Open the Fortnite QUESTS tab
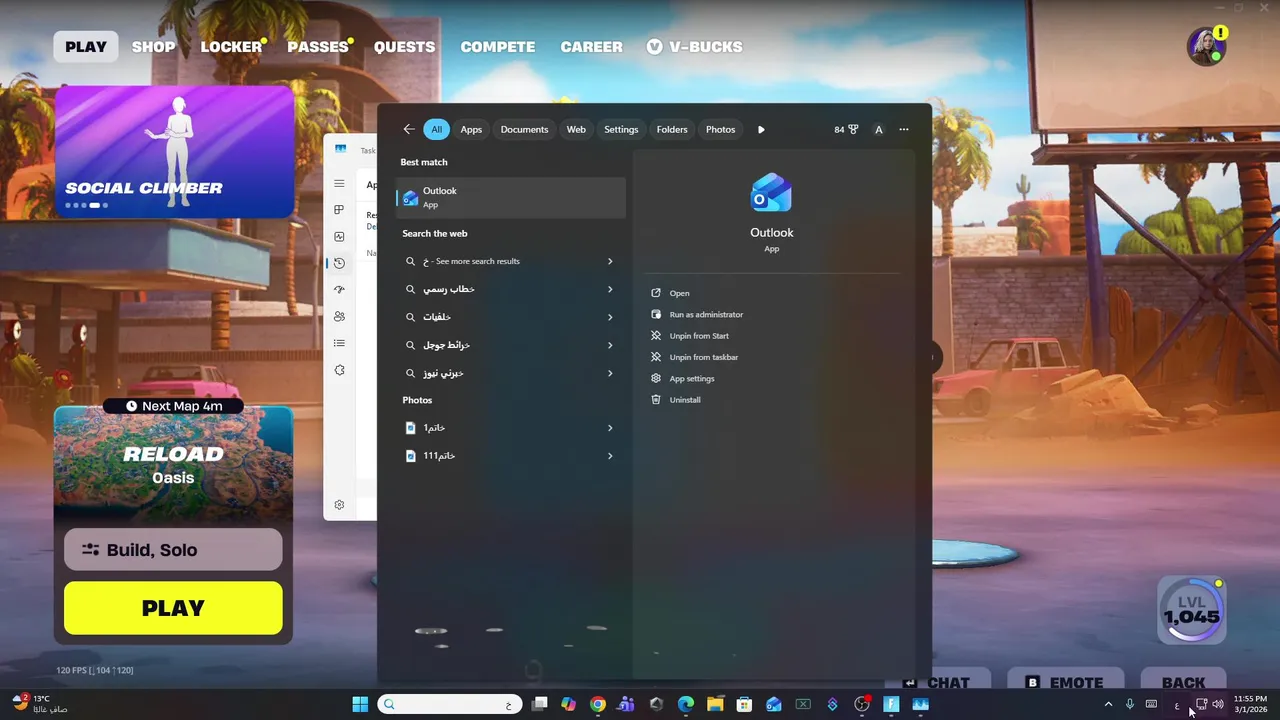The width and height of the screenshot is (1280, 720). [x=404, y=47]
